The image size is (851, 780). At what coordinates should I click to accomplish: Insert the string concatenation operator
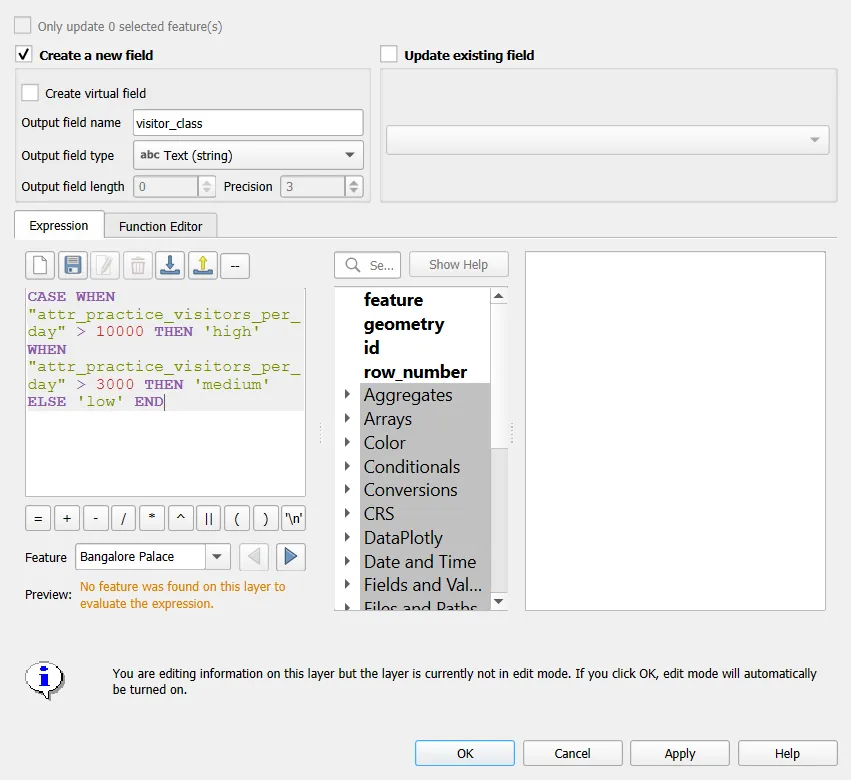pos(209,519)
